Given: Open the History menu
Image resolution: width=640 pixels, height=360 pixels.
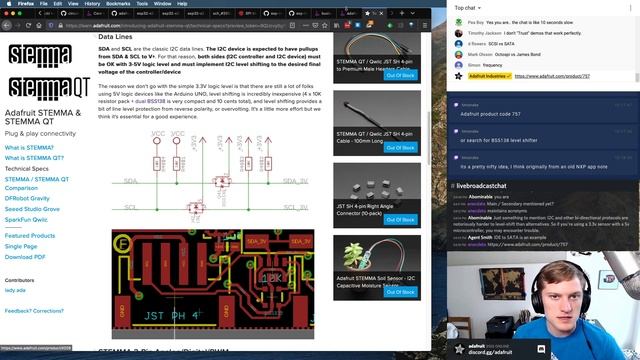Looking at the screenshot, I should (x=92, y=3).
